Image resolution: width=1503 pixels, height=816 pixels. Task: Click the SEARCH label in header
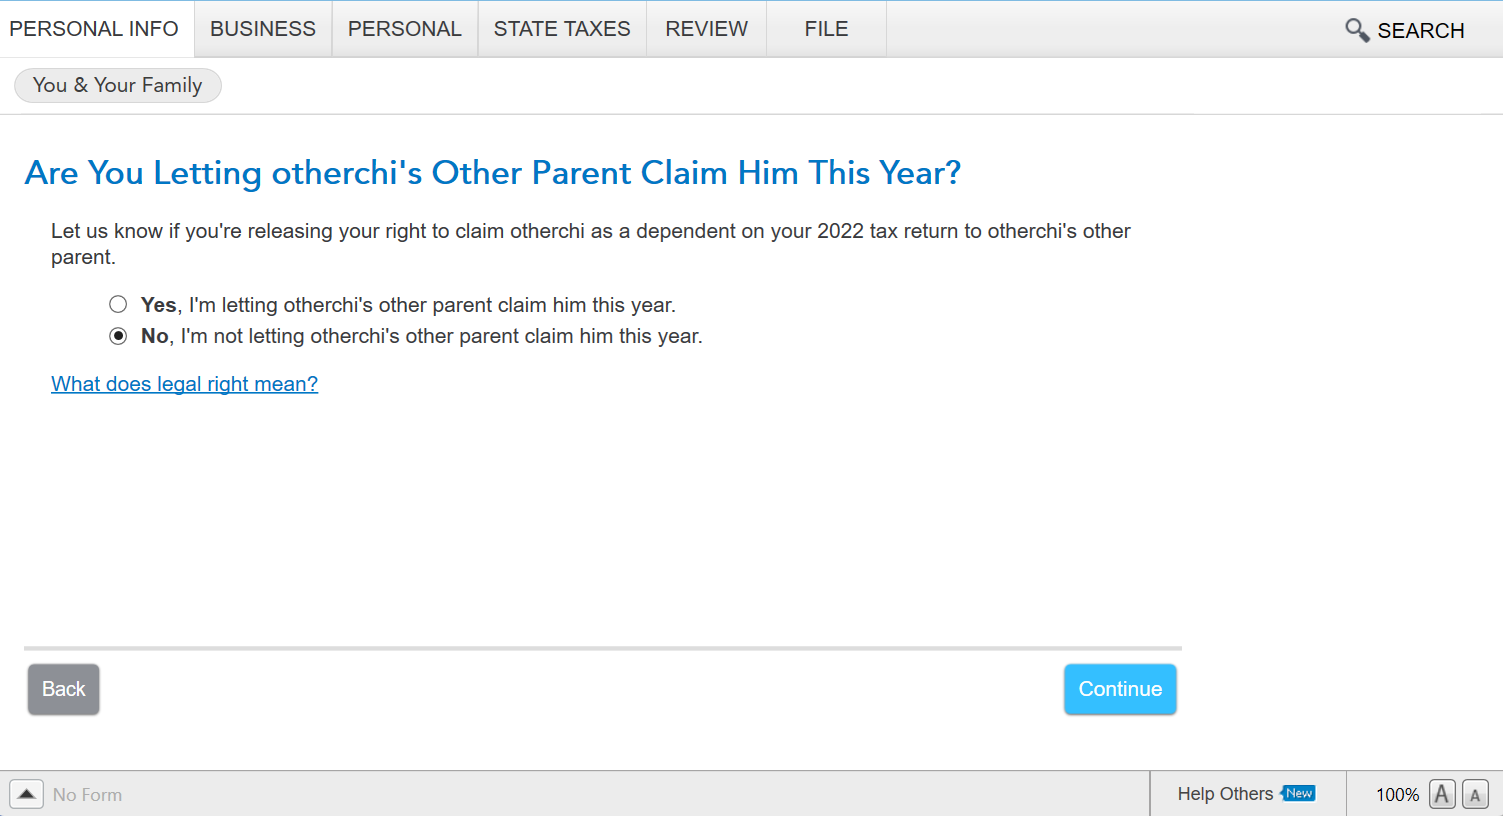coord(1421,31)
